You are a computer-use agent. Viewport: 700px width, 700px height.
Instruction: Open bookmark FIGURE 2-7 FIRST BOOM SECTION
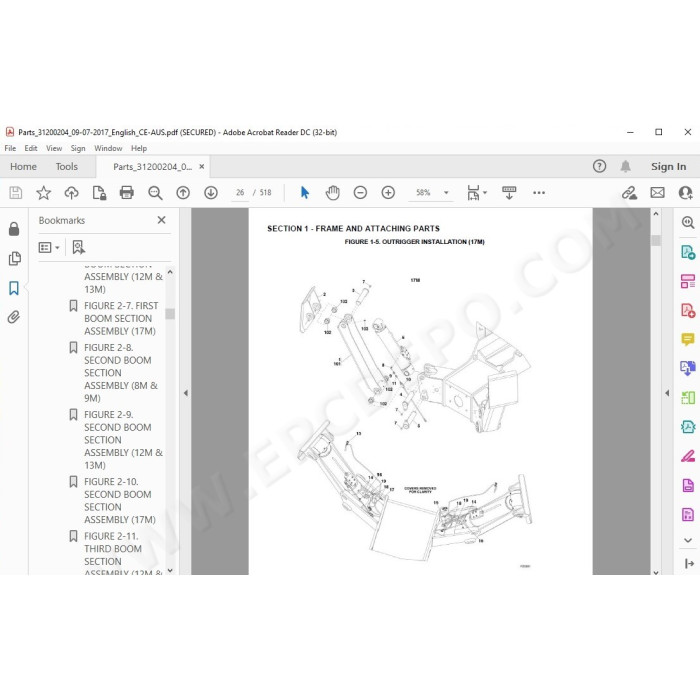121,318
